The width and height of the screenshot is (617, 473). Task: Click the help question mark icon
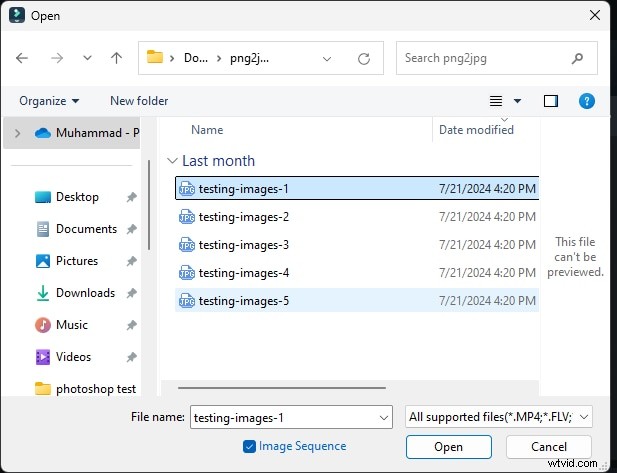(x=587, y=101)
